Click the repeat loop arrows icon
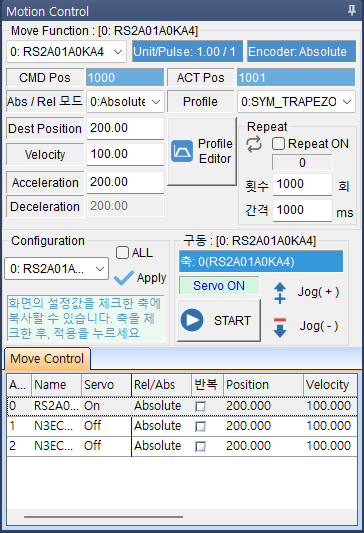 click(x=254, y=144)
